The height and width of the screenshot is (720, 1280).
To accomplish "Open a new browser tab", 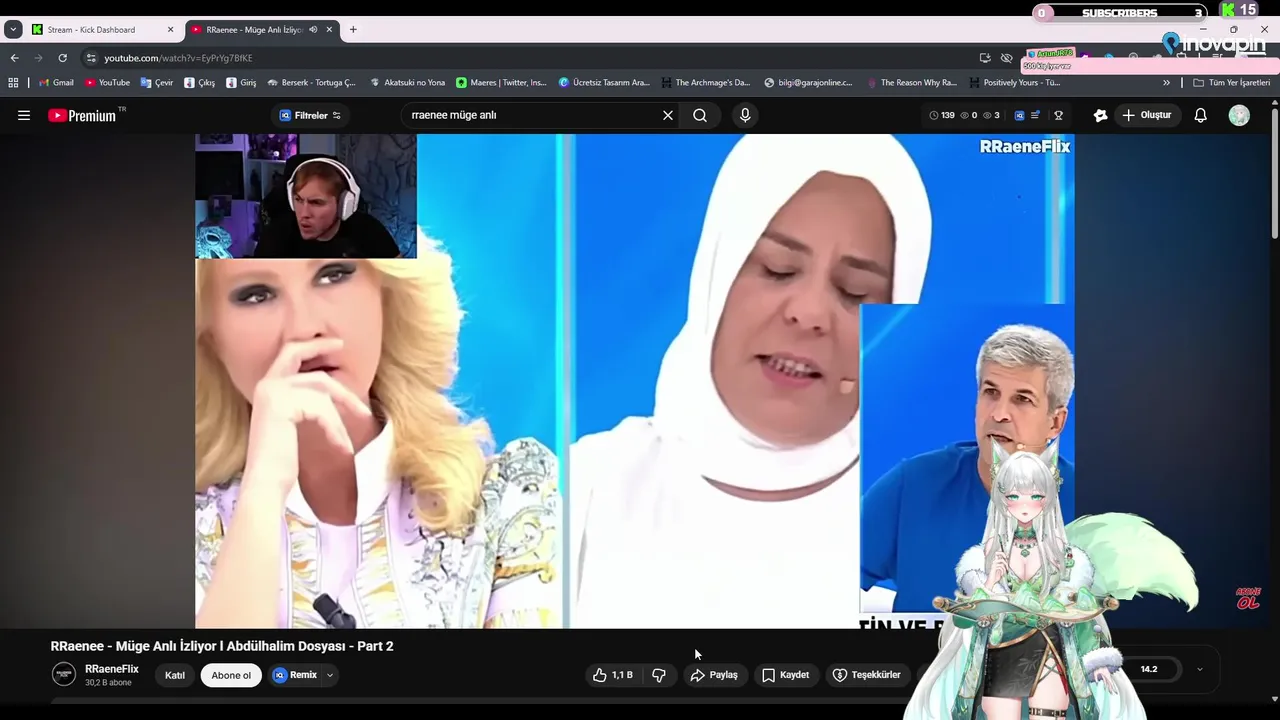I will (353, 30).
